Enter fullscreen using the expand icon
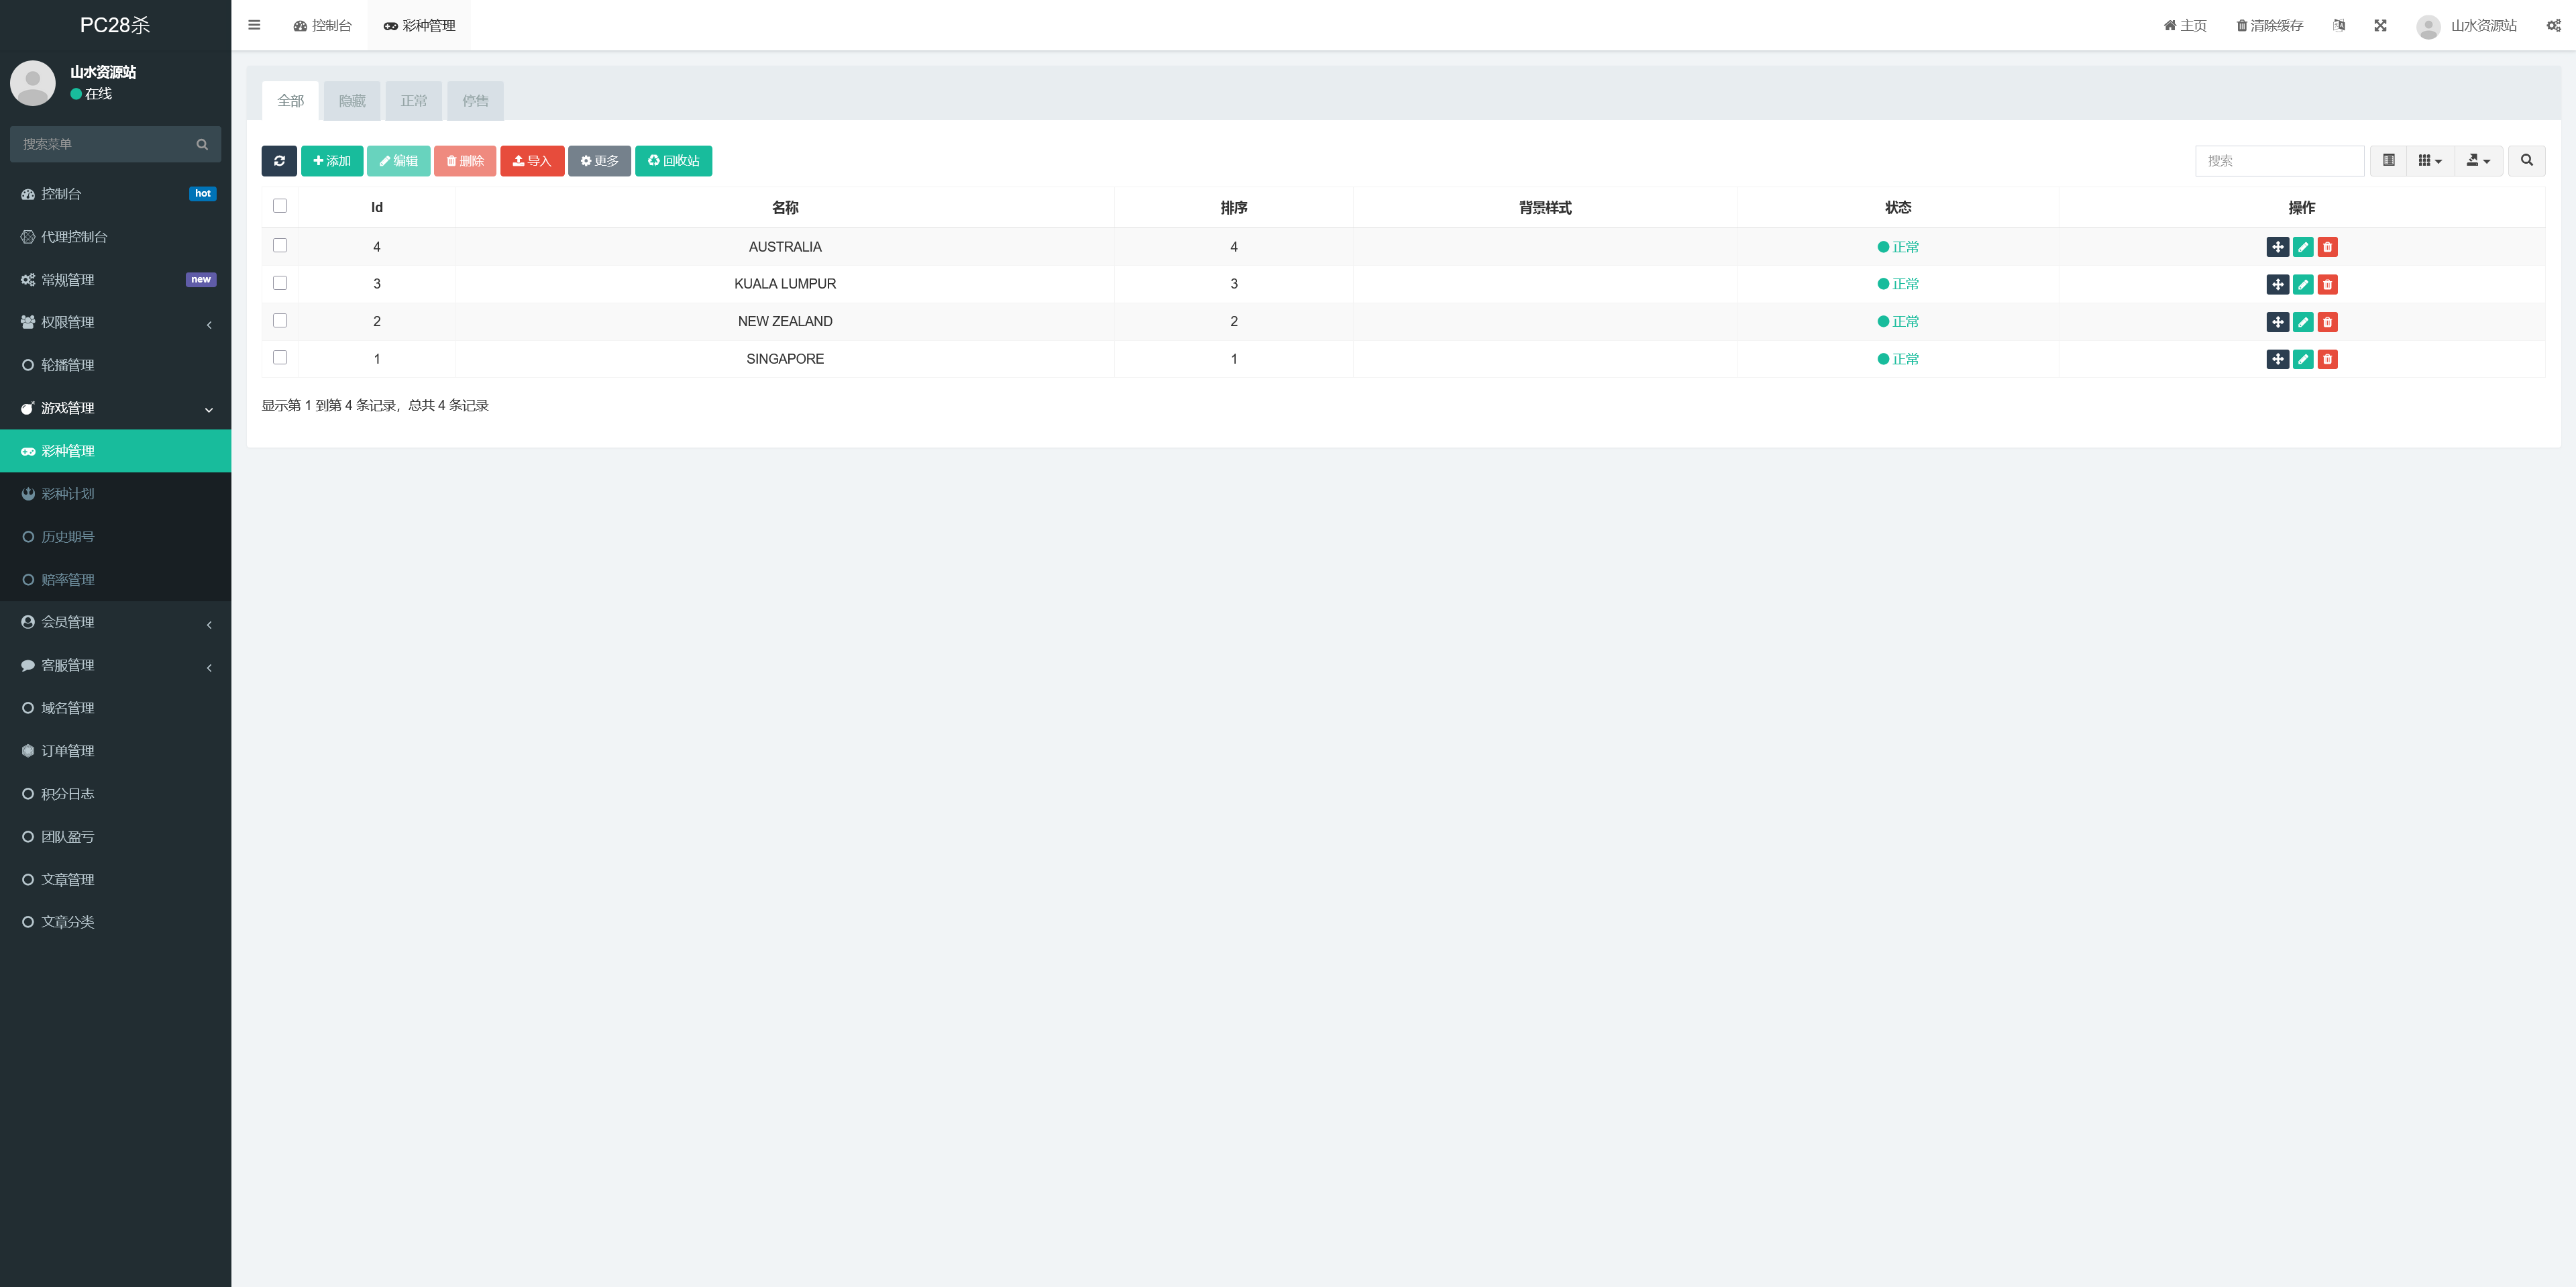Screen dimensions: 2576x1287 [x=2380, y=25]
